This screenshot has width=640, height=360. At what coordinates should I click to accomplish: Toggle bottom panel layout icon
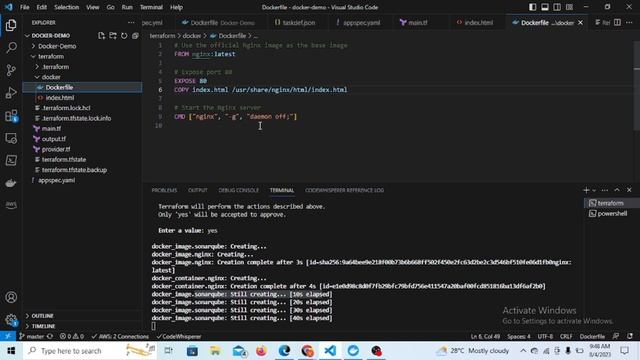544,7
